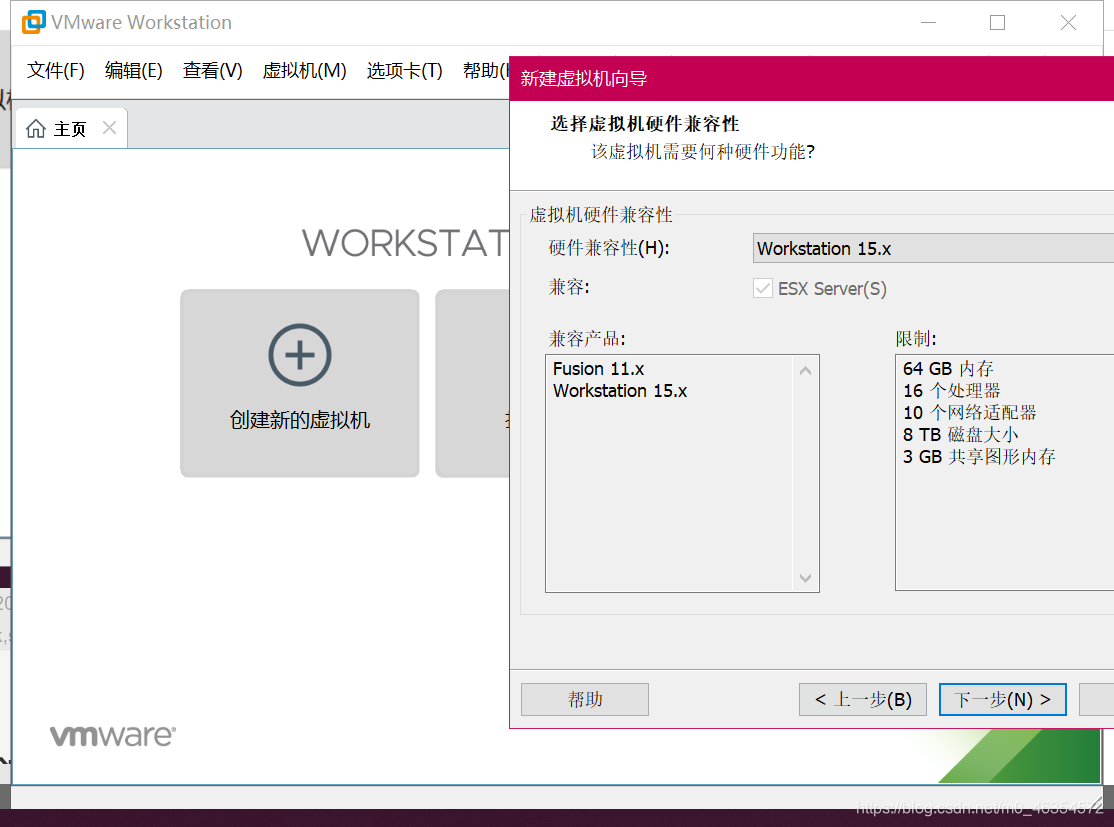This screenshot has height=827, width=1114.
Task: Switch to the 主页 tab
Action: tap(70, 129)
